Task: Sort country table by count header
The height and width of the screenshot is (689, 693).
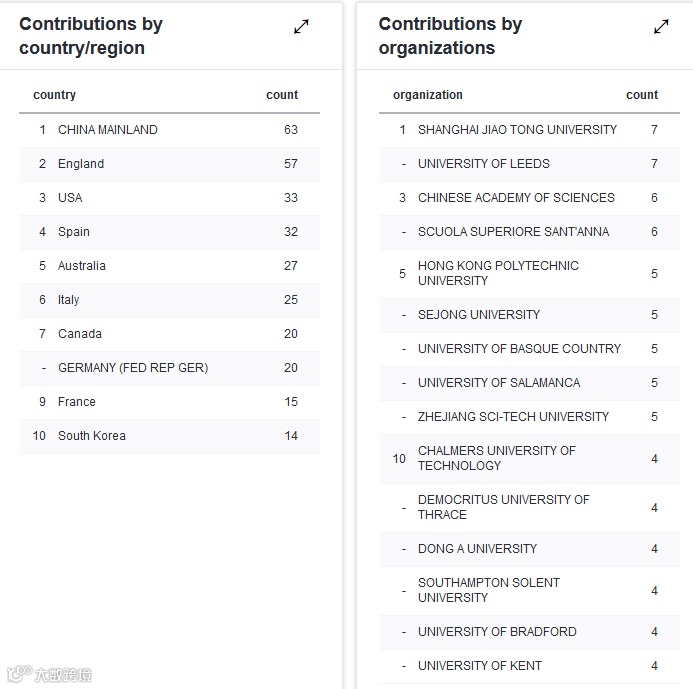Action: 282,95
